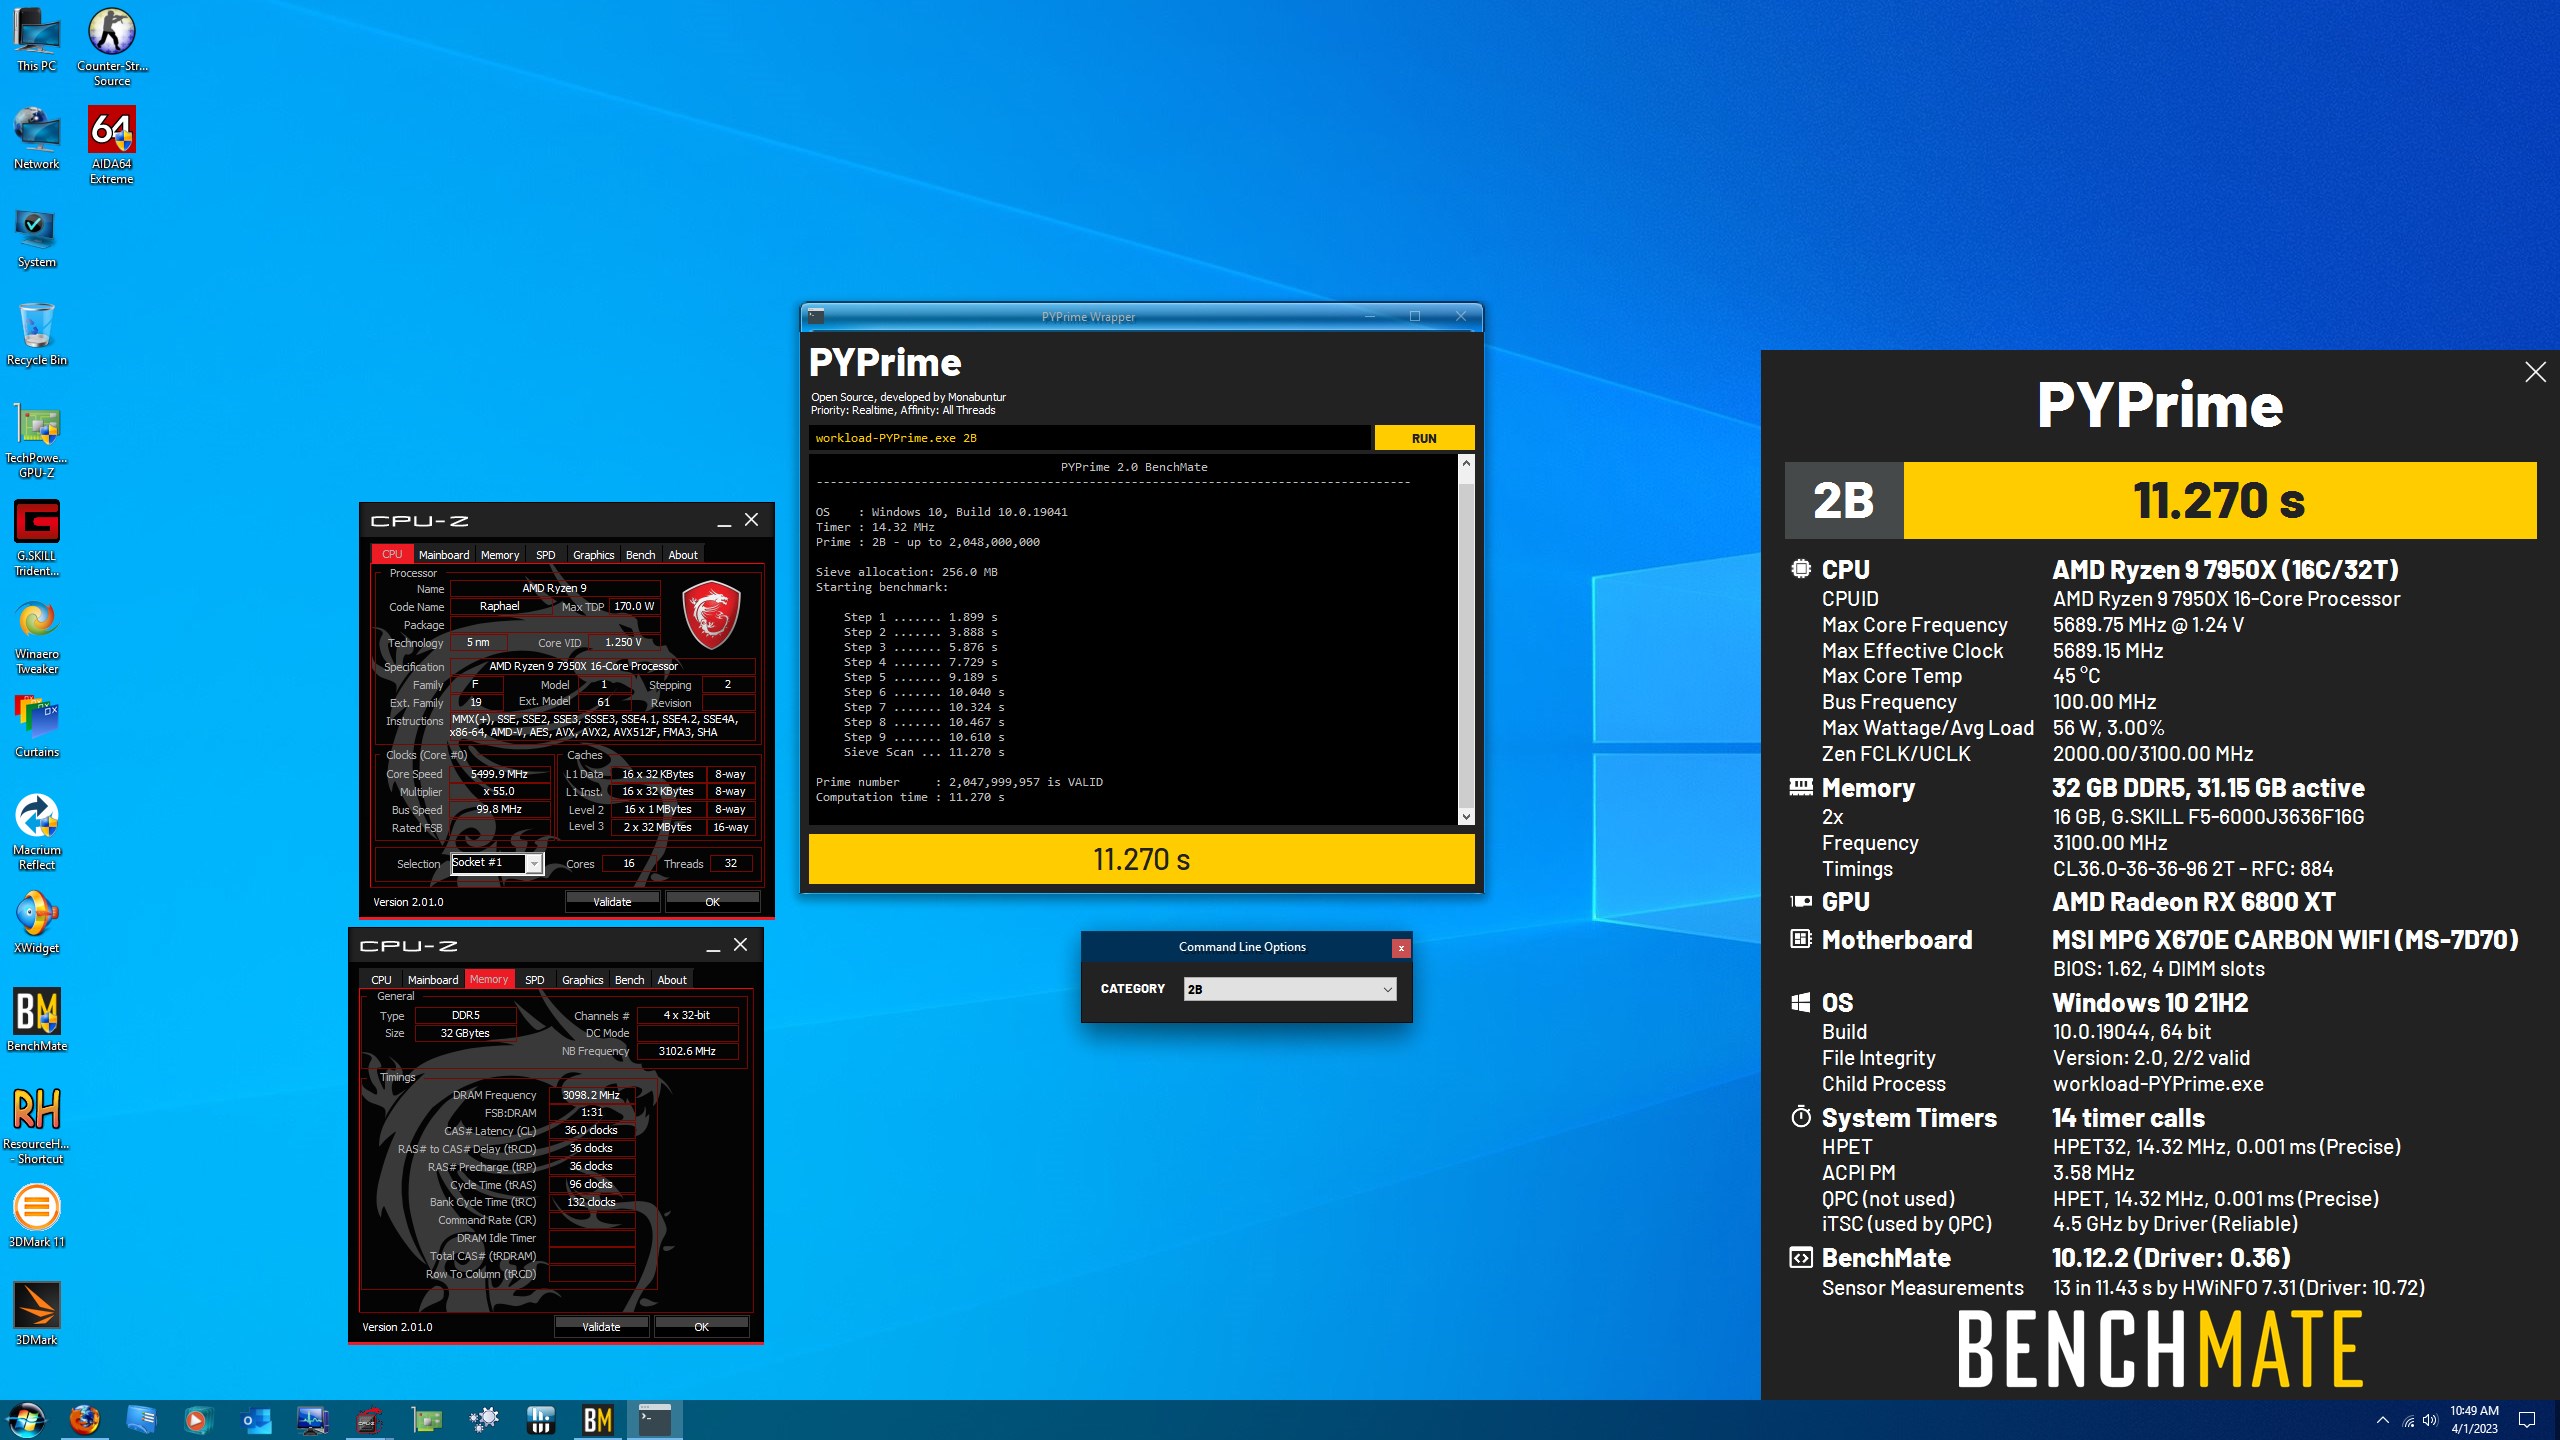The image size is (2560, 1440).
Task: Open the Network desktop icon
Action: pyautogui.click(x=37, y=138)
